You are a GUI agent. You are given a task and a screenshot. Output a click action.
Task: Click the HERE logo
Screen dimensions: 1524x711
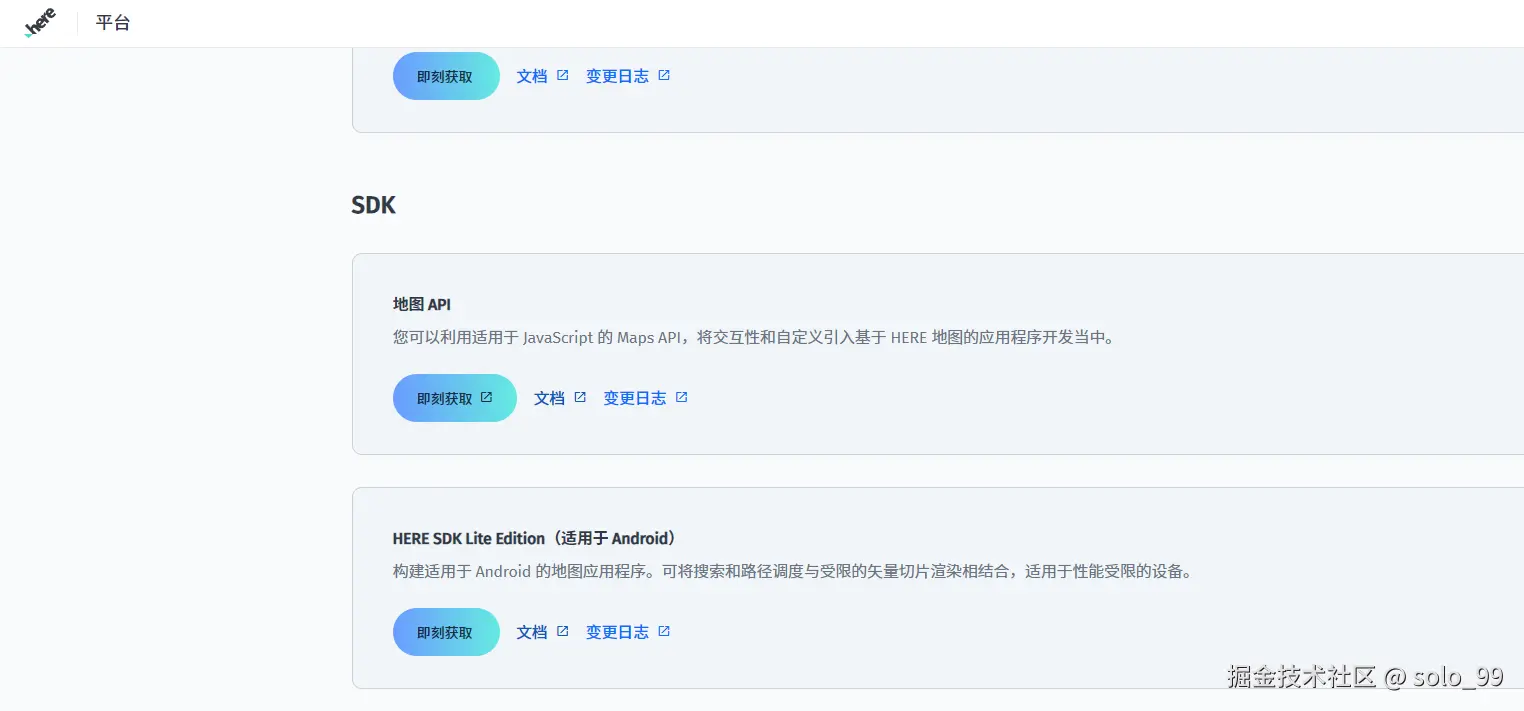(x=40, y=23)
